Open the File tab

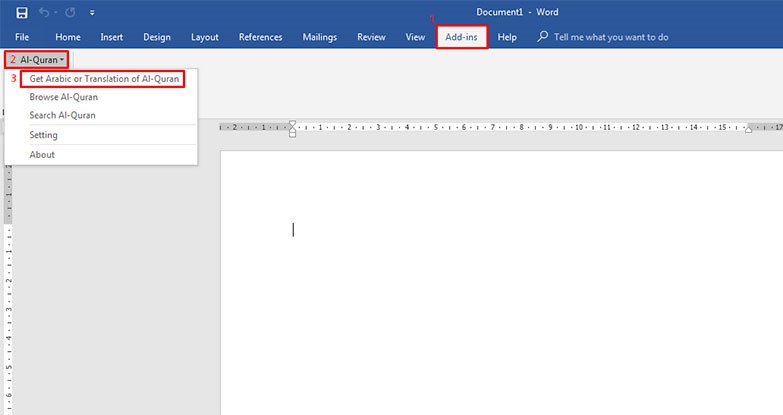click(x=22, y=37)
